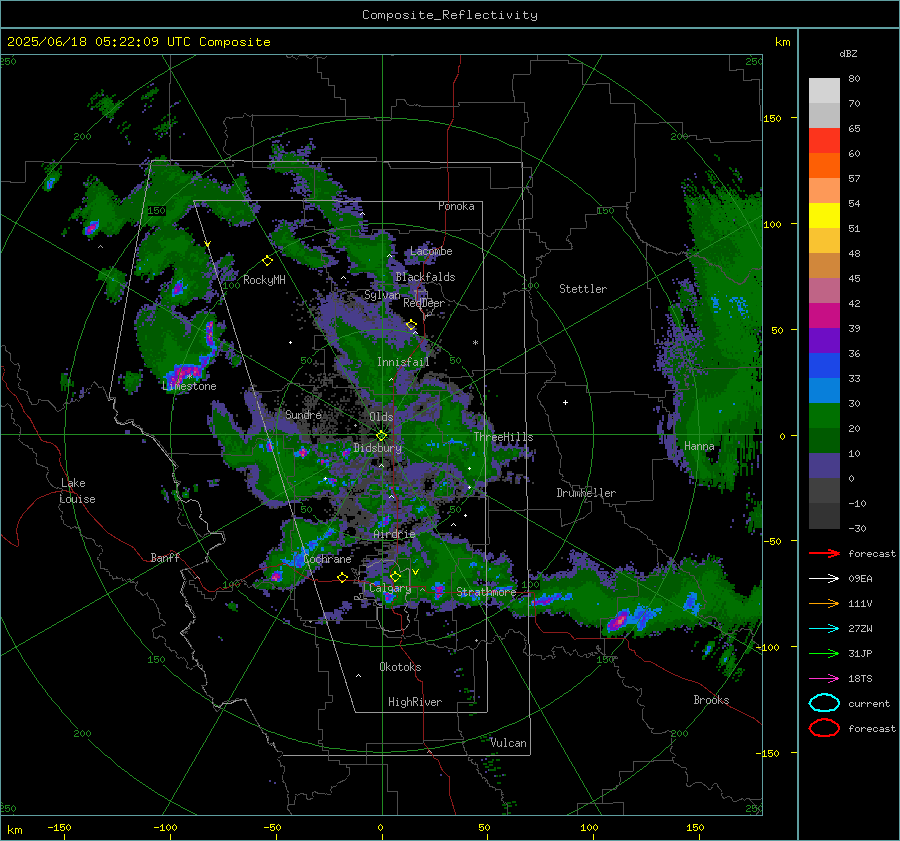Click the Didsbury city label
Viewport: 900px width, 841px height.
(x=378, y=448)
